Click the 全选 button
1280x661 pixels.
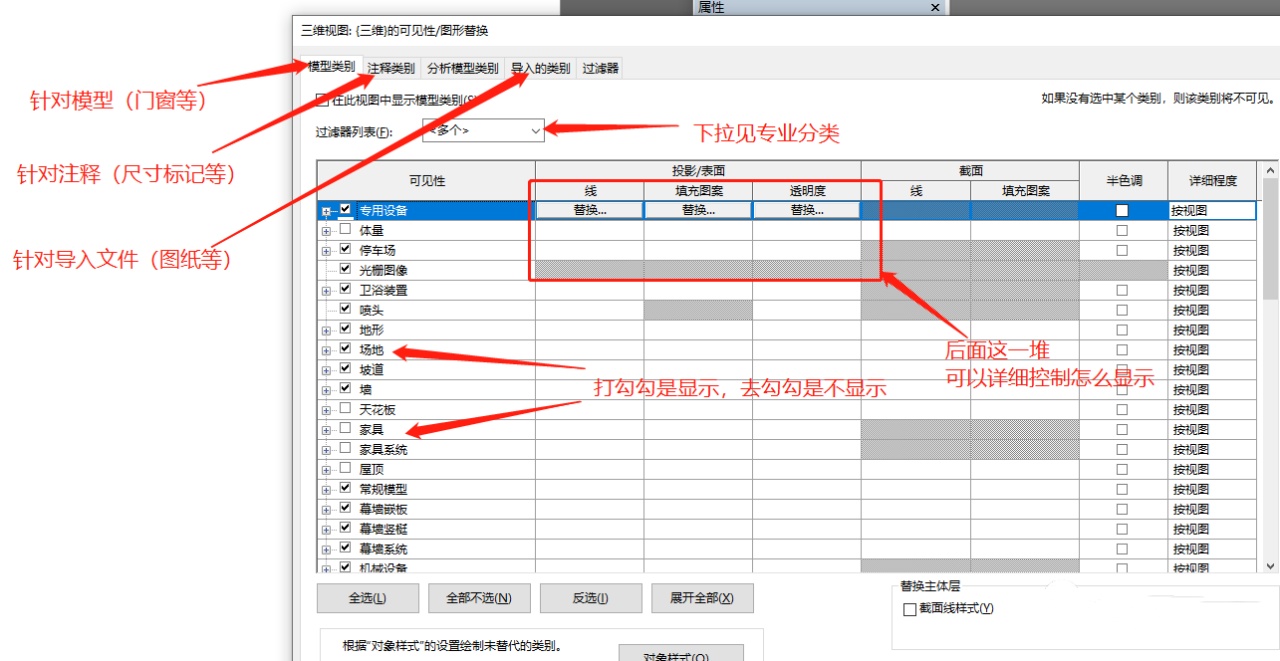click(367, 598)
